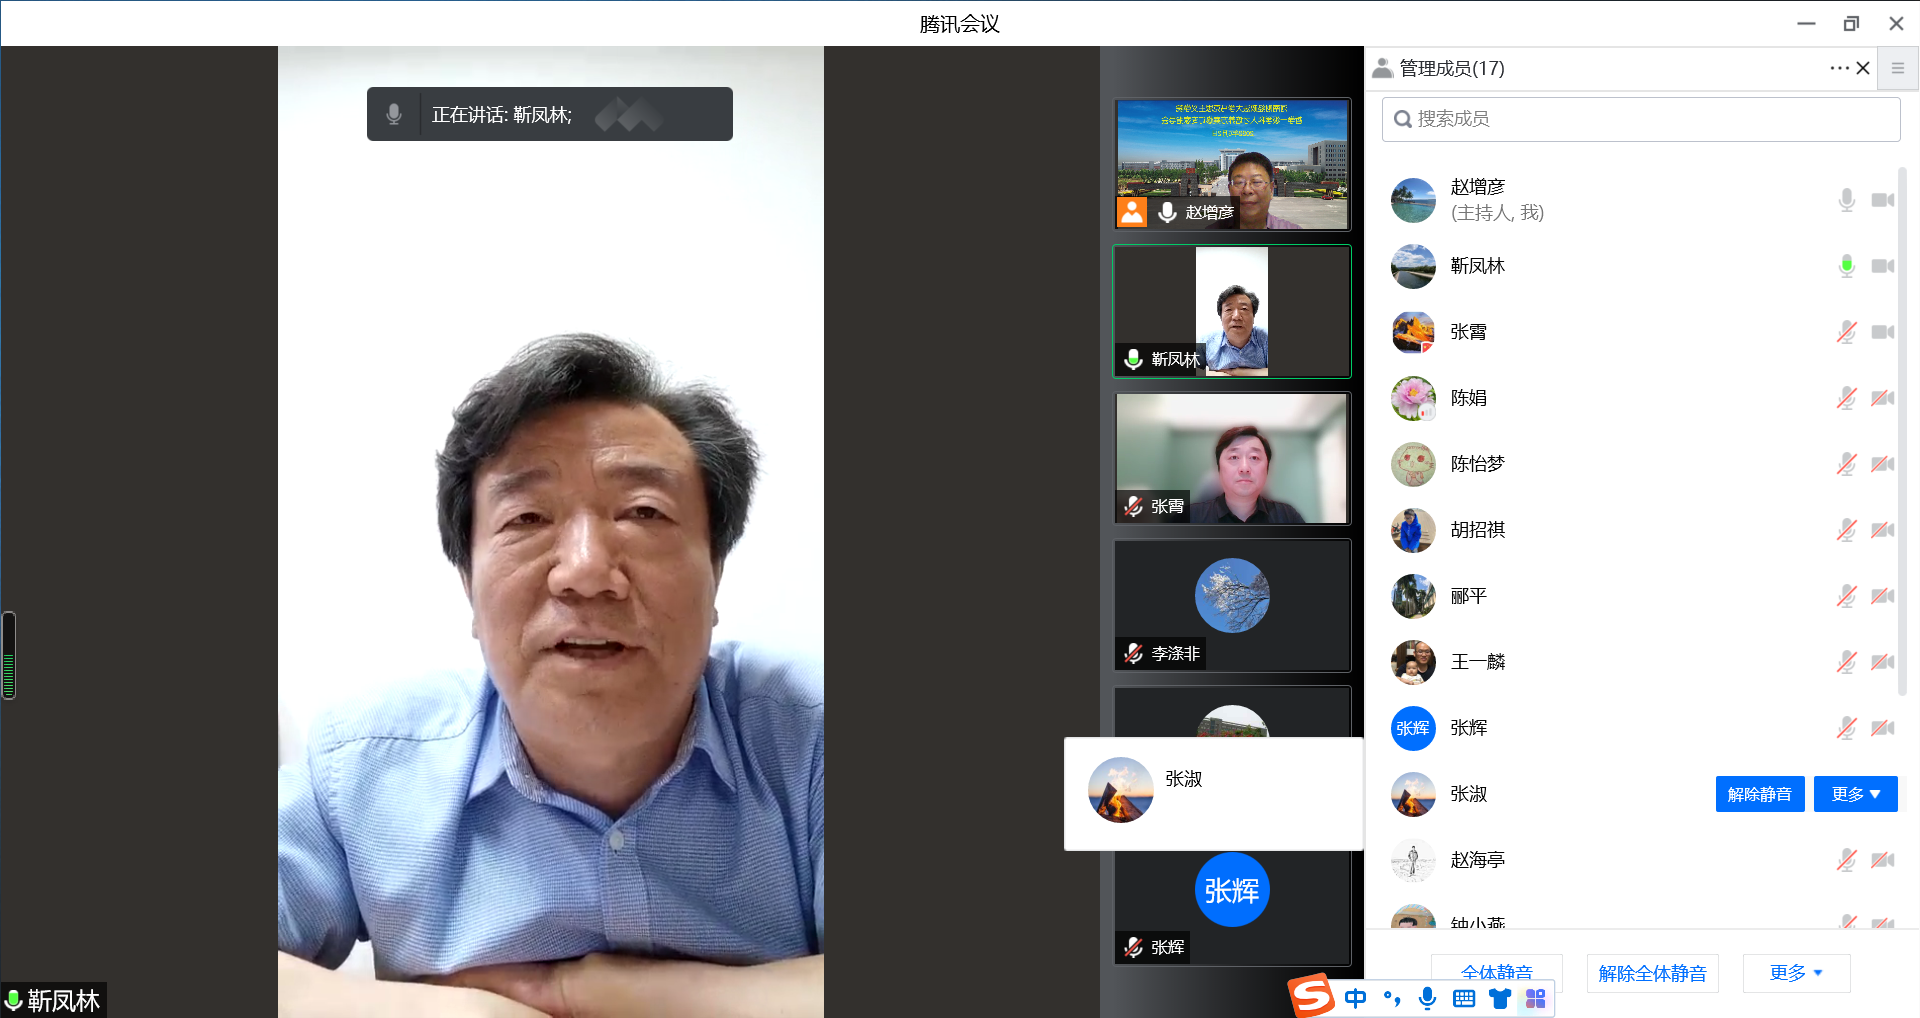
Task: Click muted microphone icon of 张辉 row
Action: point(1847,728)
